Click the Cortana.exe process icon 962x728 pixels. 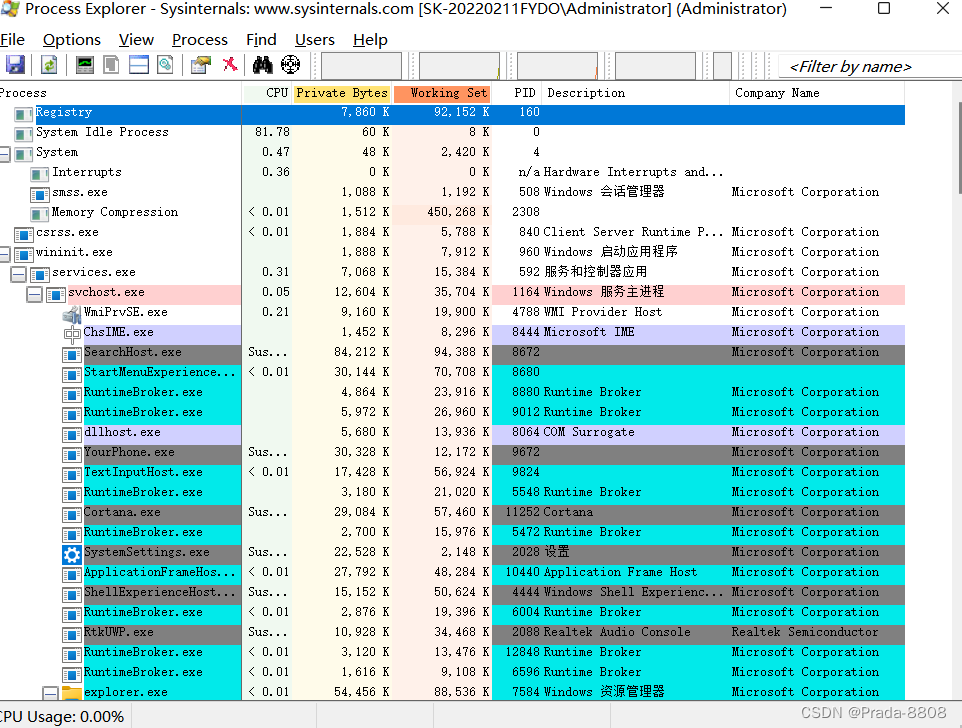[x=72, y=515]
